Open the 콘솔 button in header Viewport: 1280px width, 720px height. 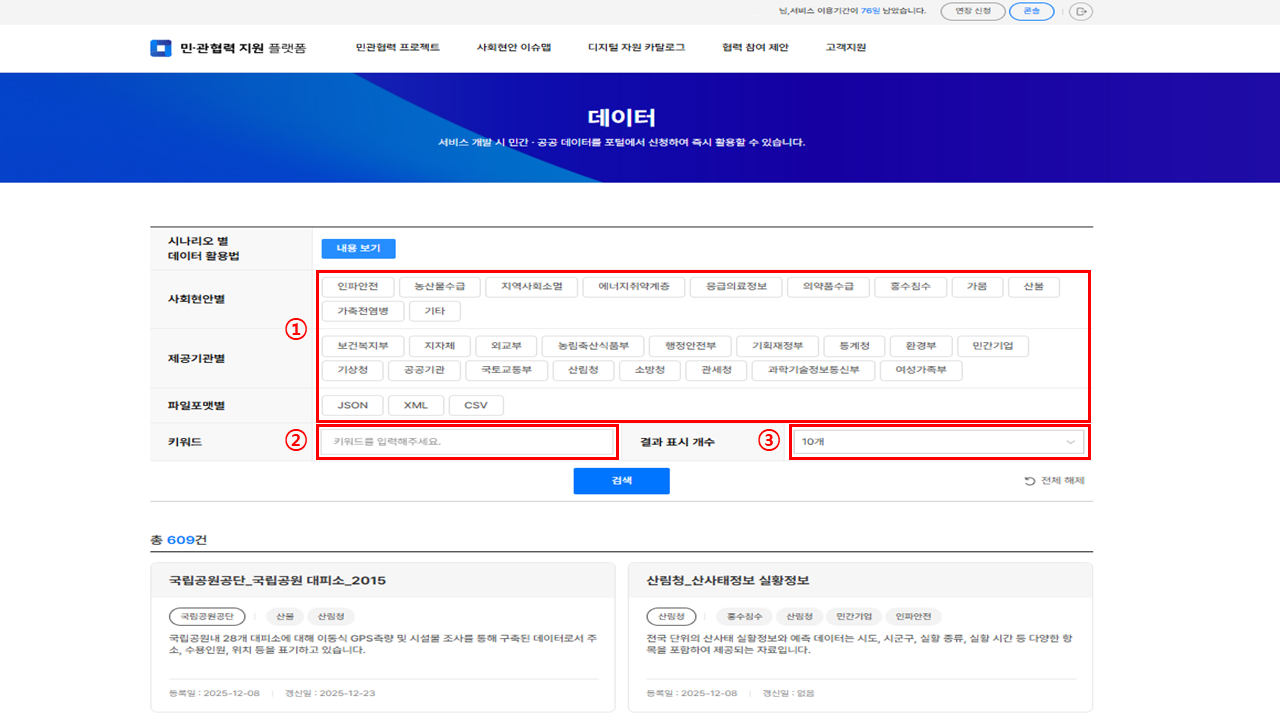[1031, 12]
